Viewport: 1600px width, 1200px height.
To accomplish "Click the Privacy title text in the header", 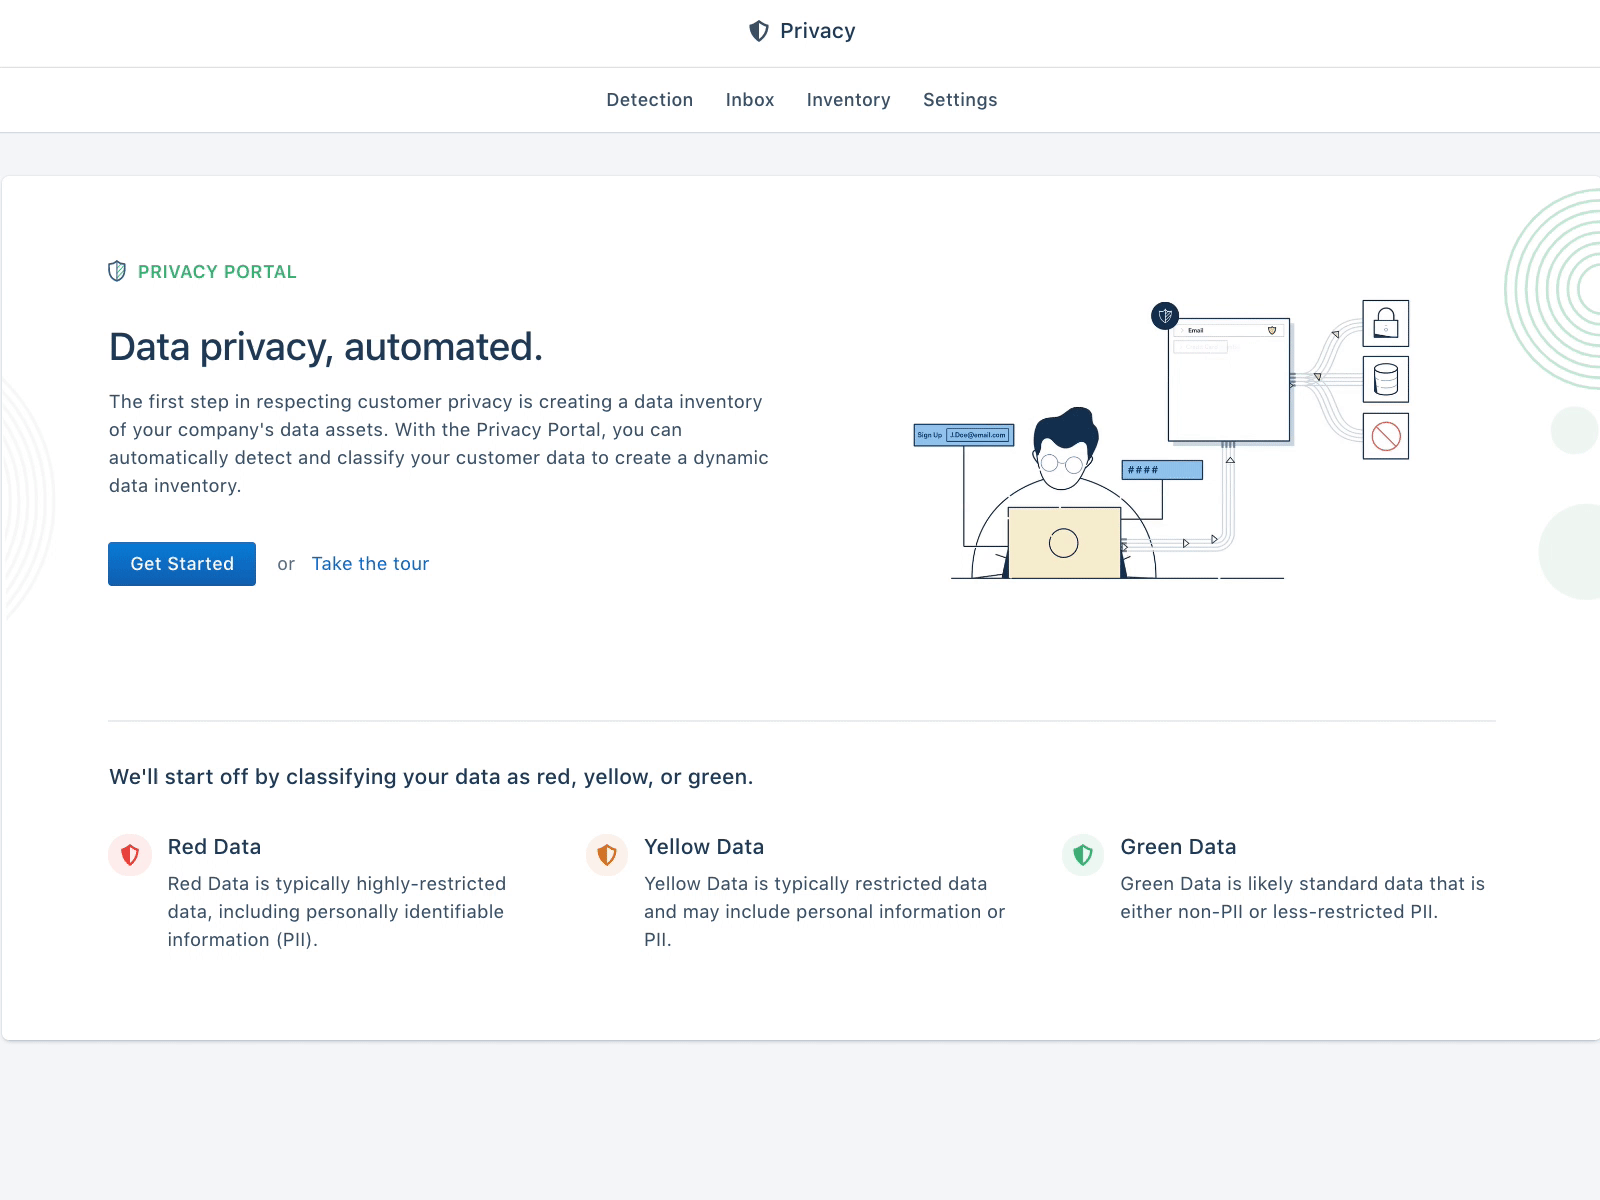I will (x=817, y=31).
